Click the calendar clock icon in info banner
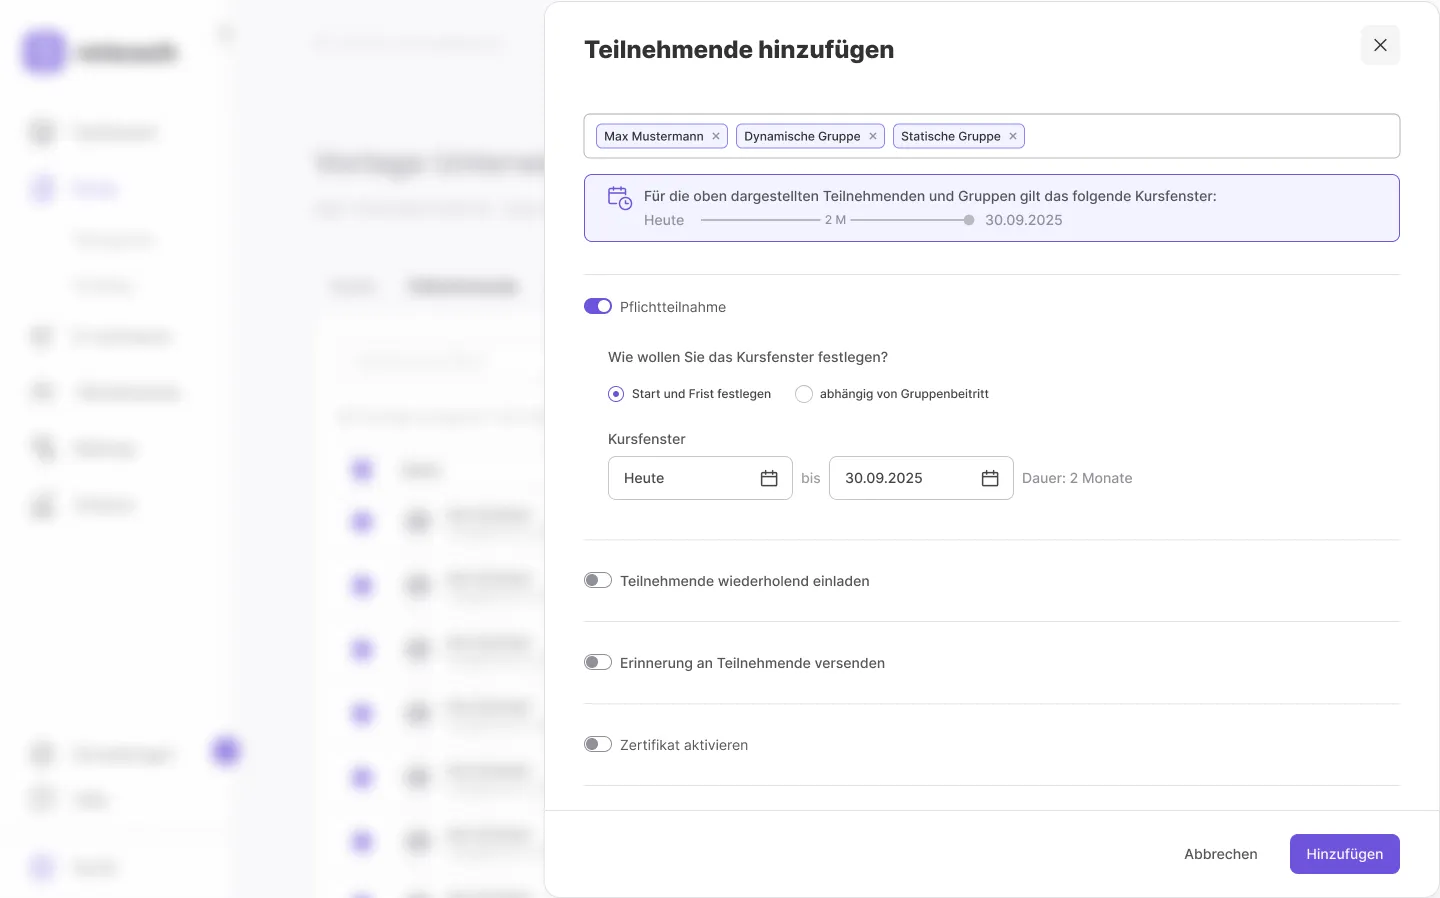Viewport: 1440px width, 898px height. click(x=620, y=198)
